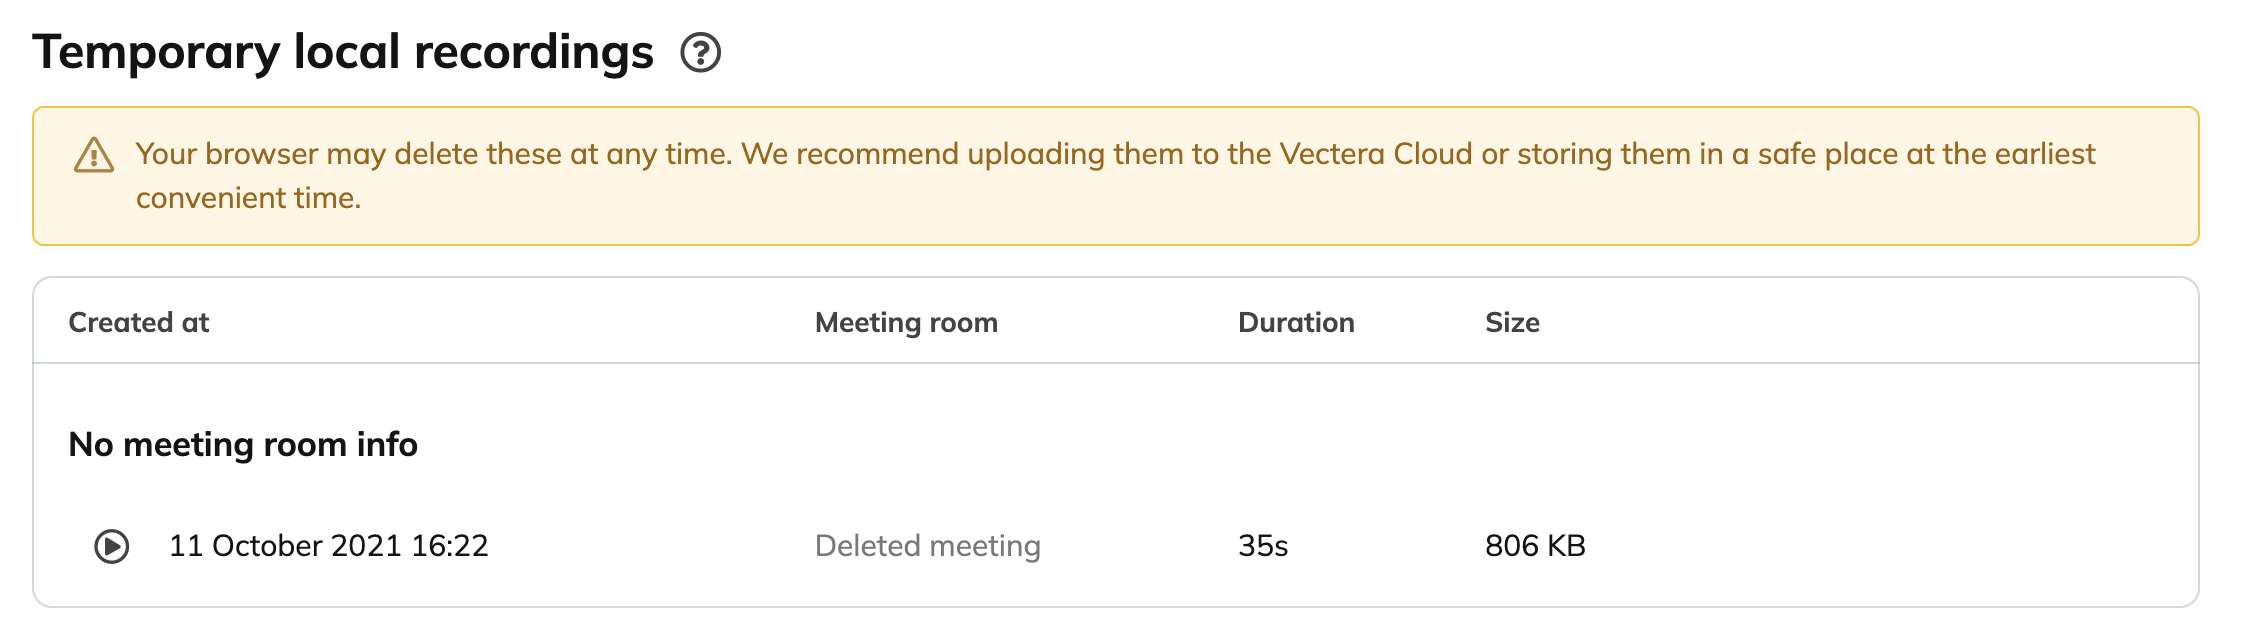This screenshot has height=642, width=2244.
Task: Click the browser deletion warning message text
Action: coord(1115,176)
